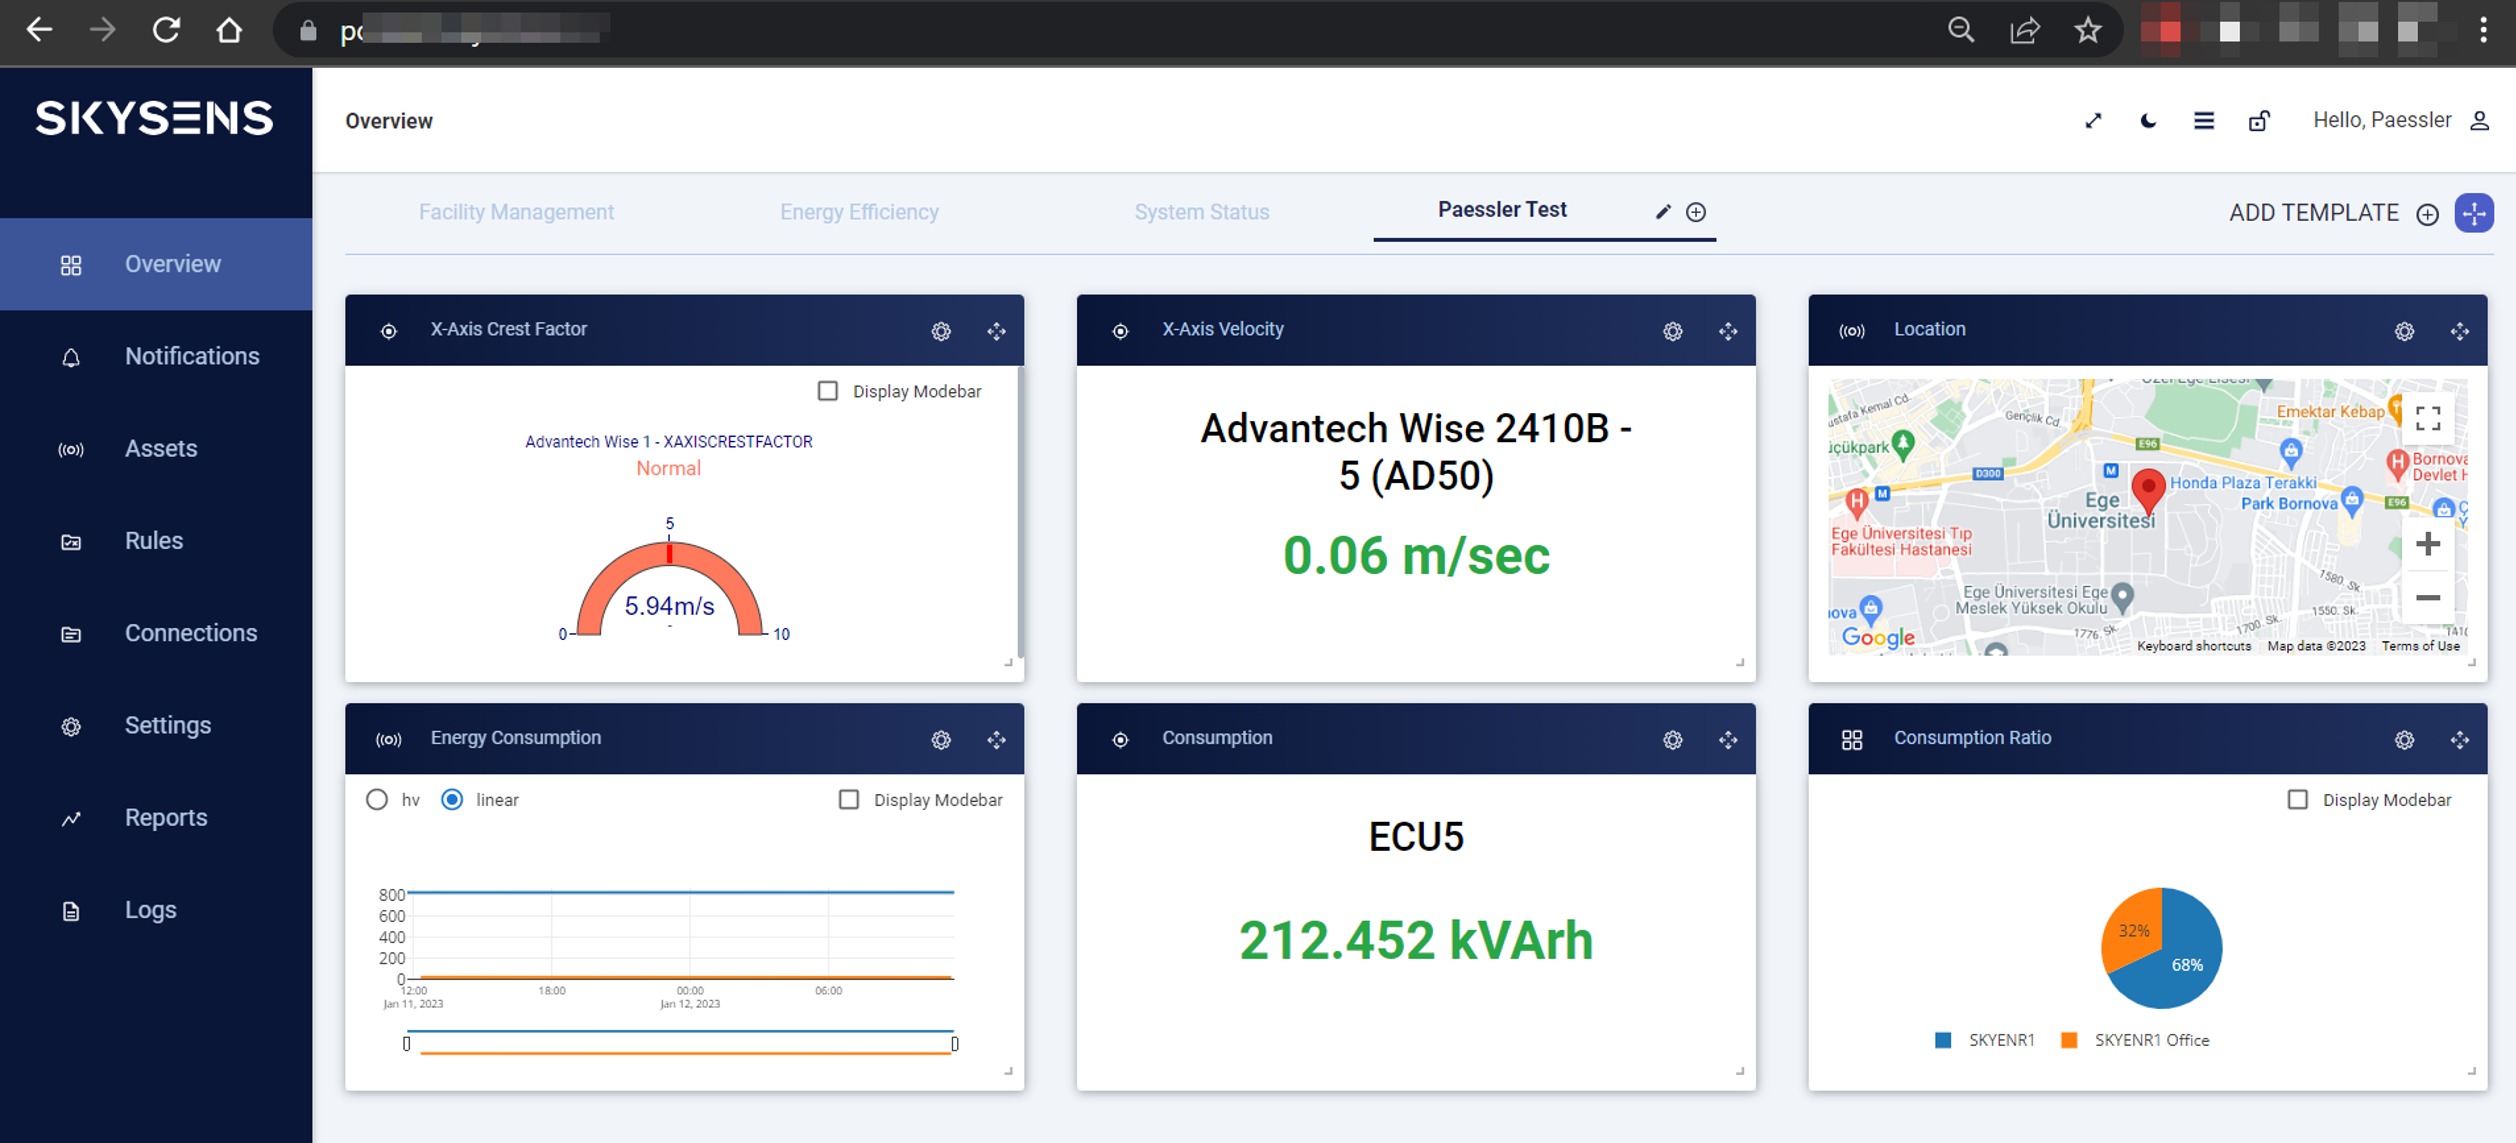Image resolution: width=2516 pixels, height=1143 pixels.
Task: Open the System Status tab
Action: pyautogui.click(x=1201, y=212)
